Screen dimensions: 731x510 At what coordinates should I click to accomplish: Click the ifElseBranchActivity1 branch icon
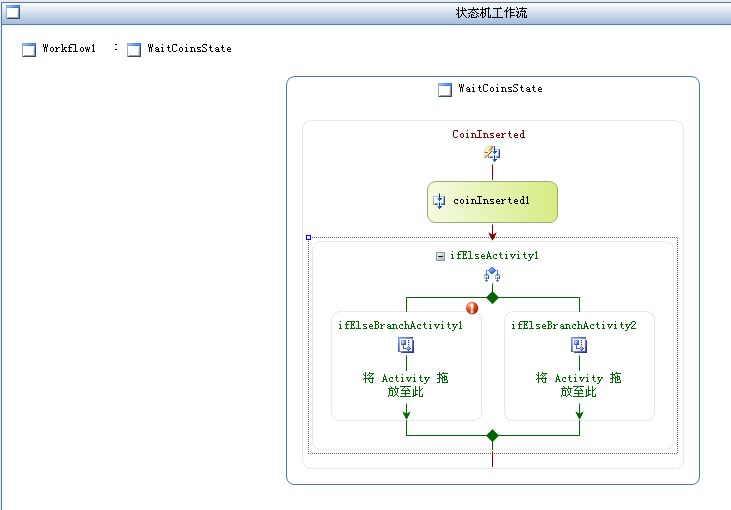406,345
